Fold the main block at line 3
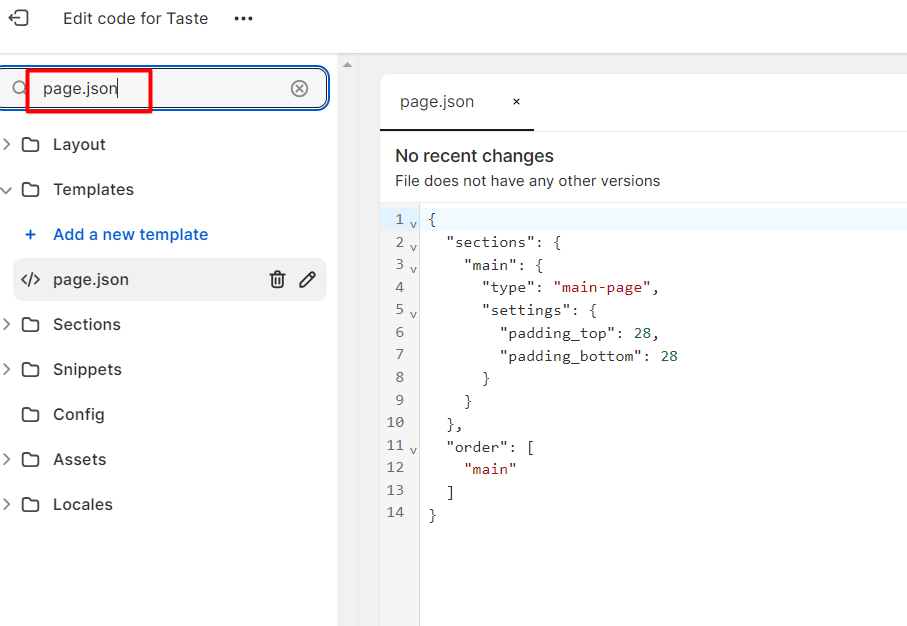 click(413, 269)
